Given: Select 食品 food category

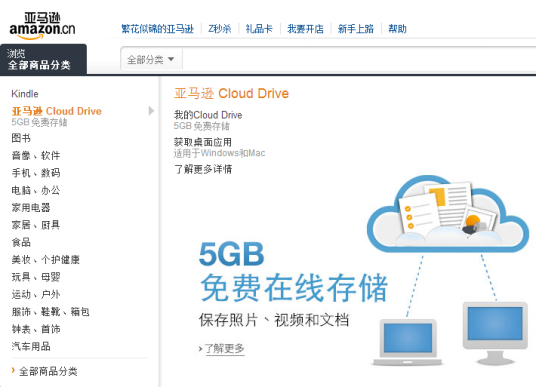Looking at the screenshot, I should click(x=21, y=242).
